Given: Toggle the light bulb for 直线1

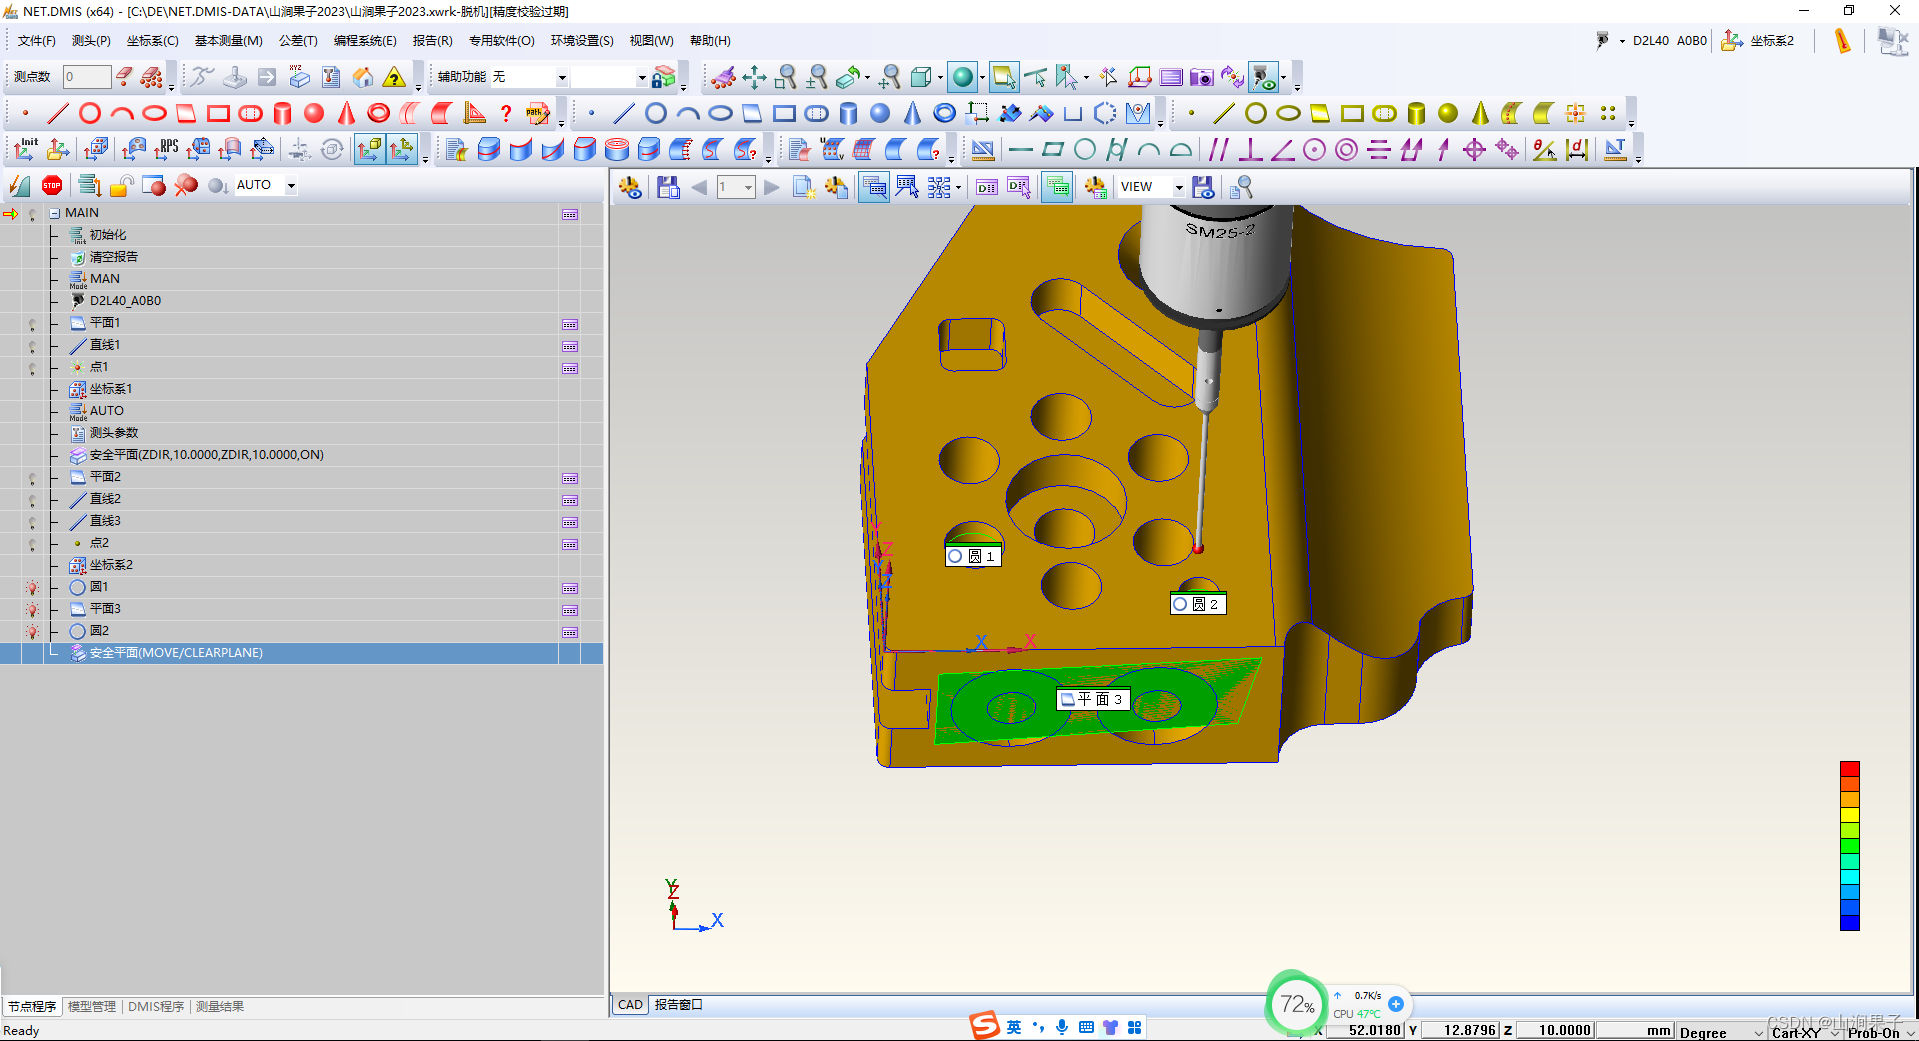Looking at the screenshot, I should coord(32,346).
